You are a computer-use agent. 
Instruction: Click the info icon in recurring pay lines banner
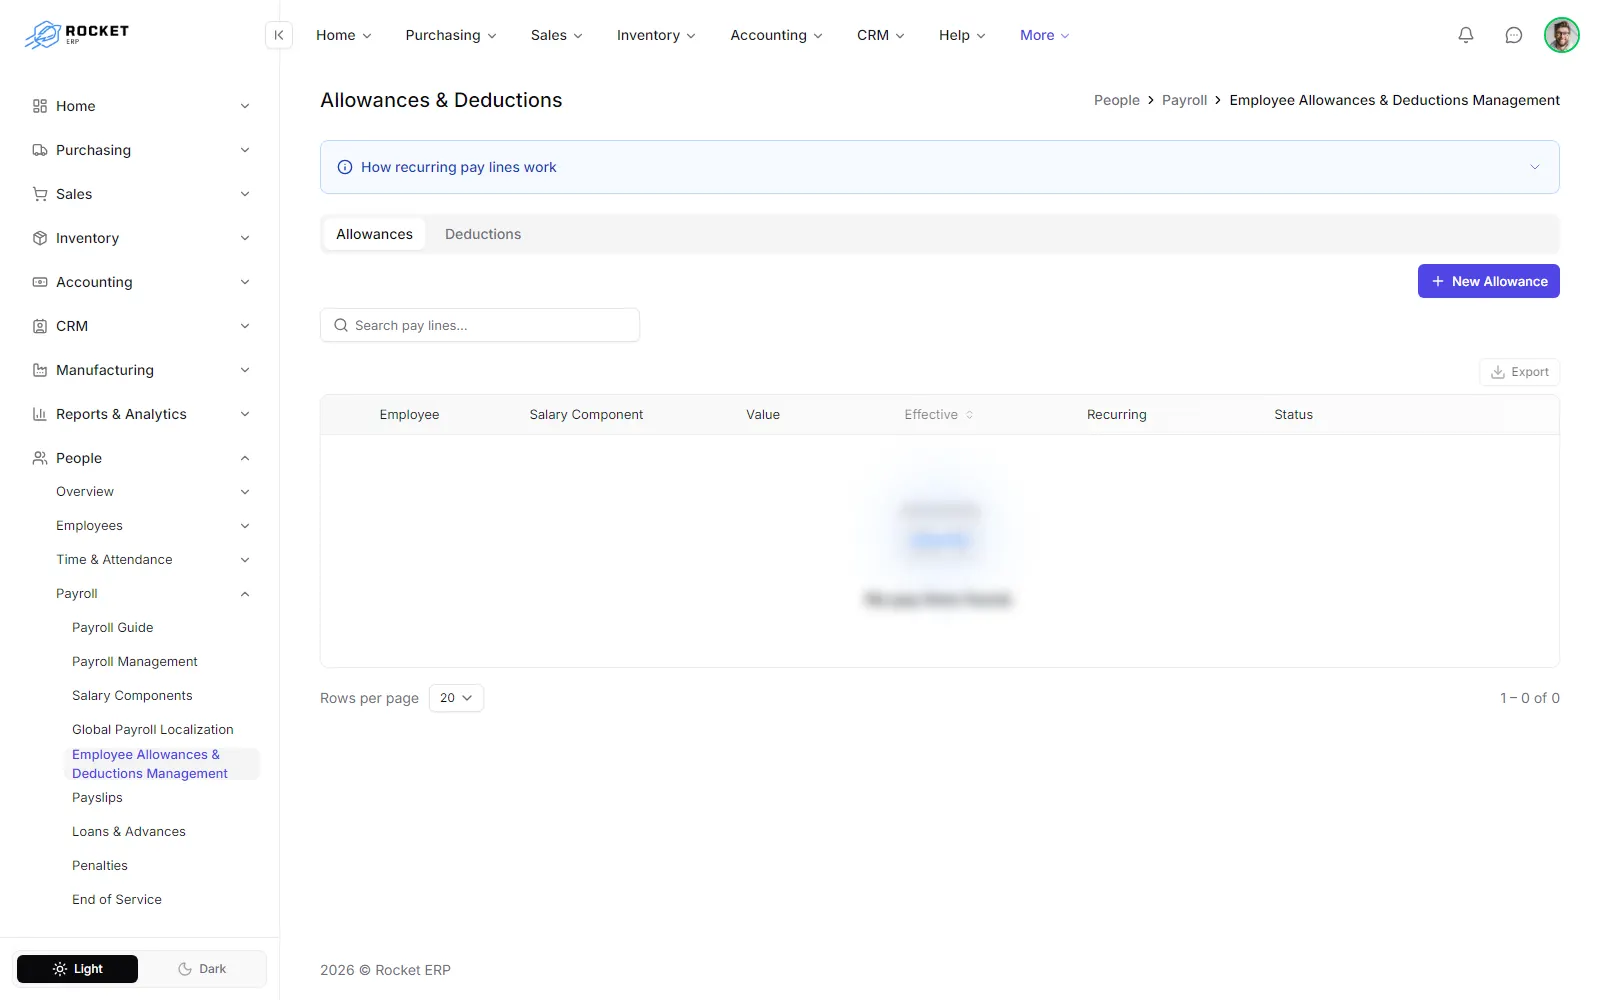click(x=345, y=167)
